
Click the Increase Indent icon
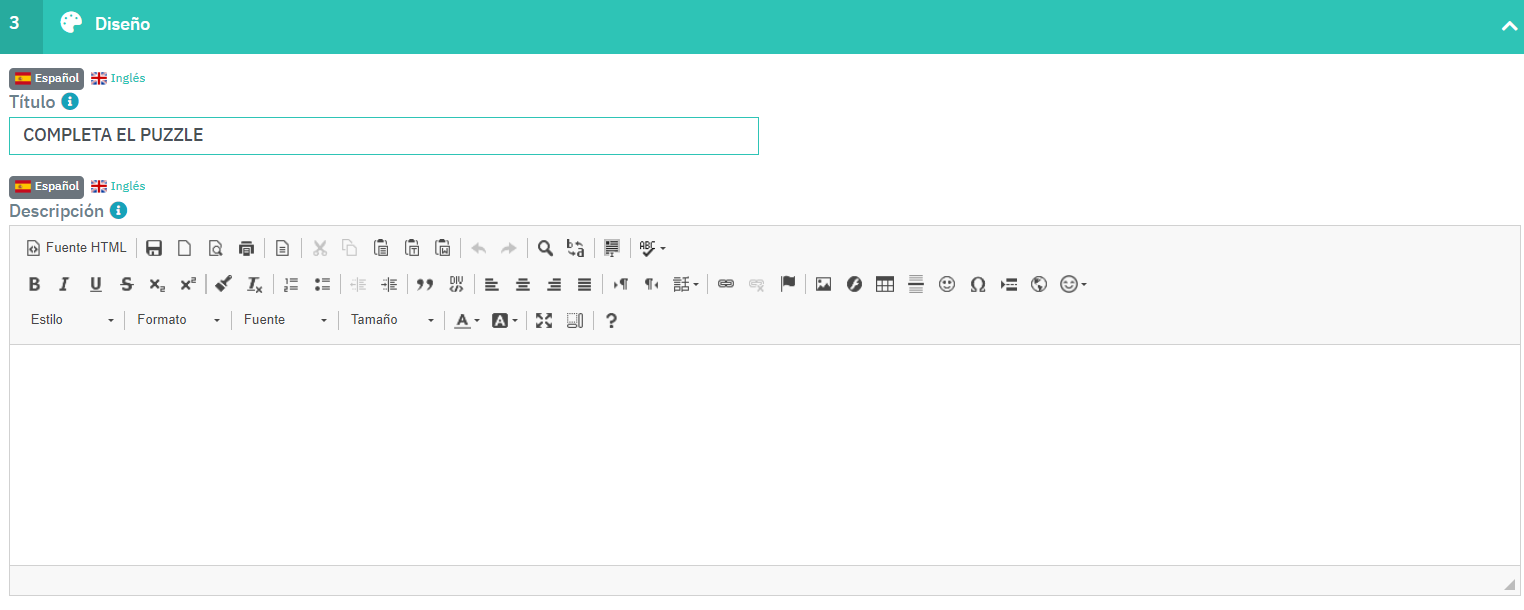click(x=389, y=284)
